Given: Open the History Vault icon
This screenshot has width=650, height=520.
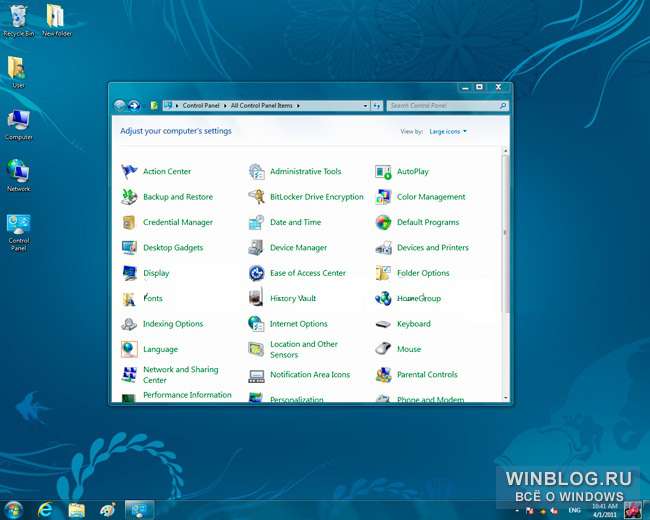Looking at the screenshot, I should pos(257,298).
